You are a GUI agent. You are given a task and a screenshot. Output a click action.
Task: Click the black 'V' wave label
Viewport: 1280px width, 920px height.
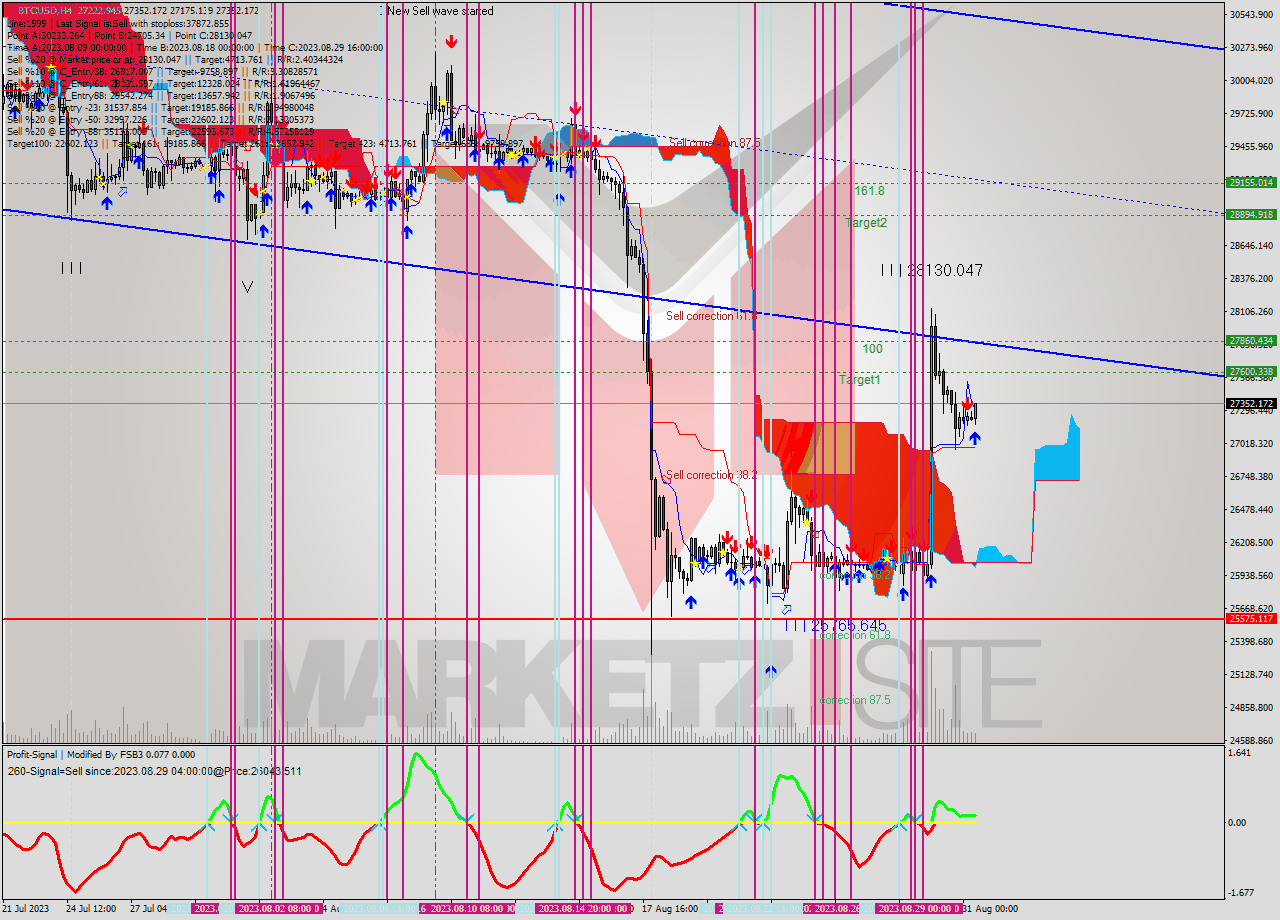coord(248,287)
